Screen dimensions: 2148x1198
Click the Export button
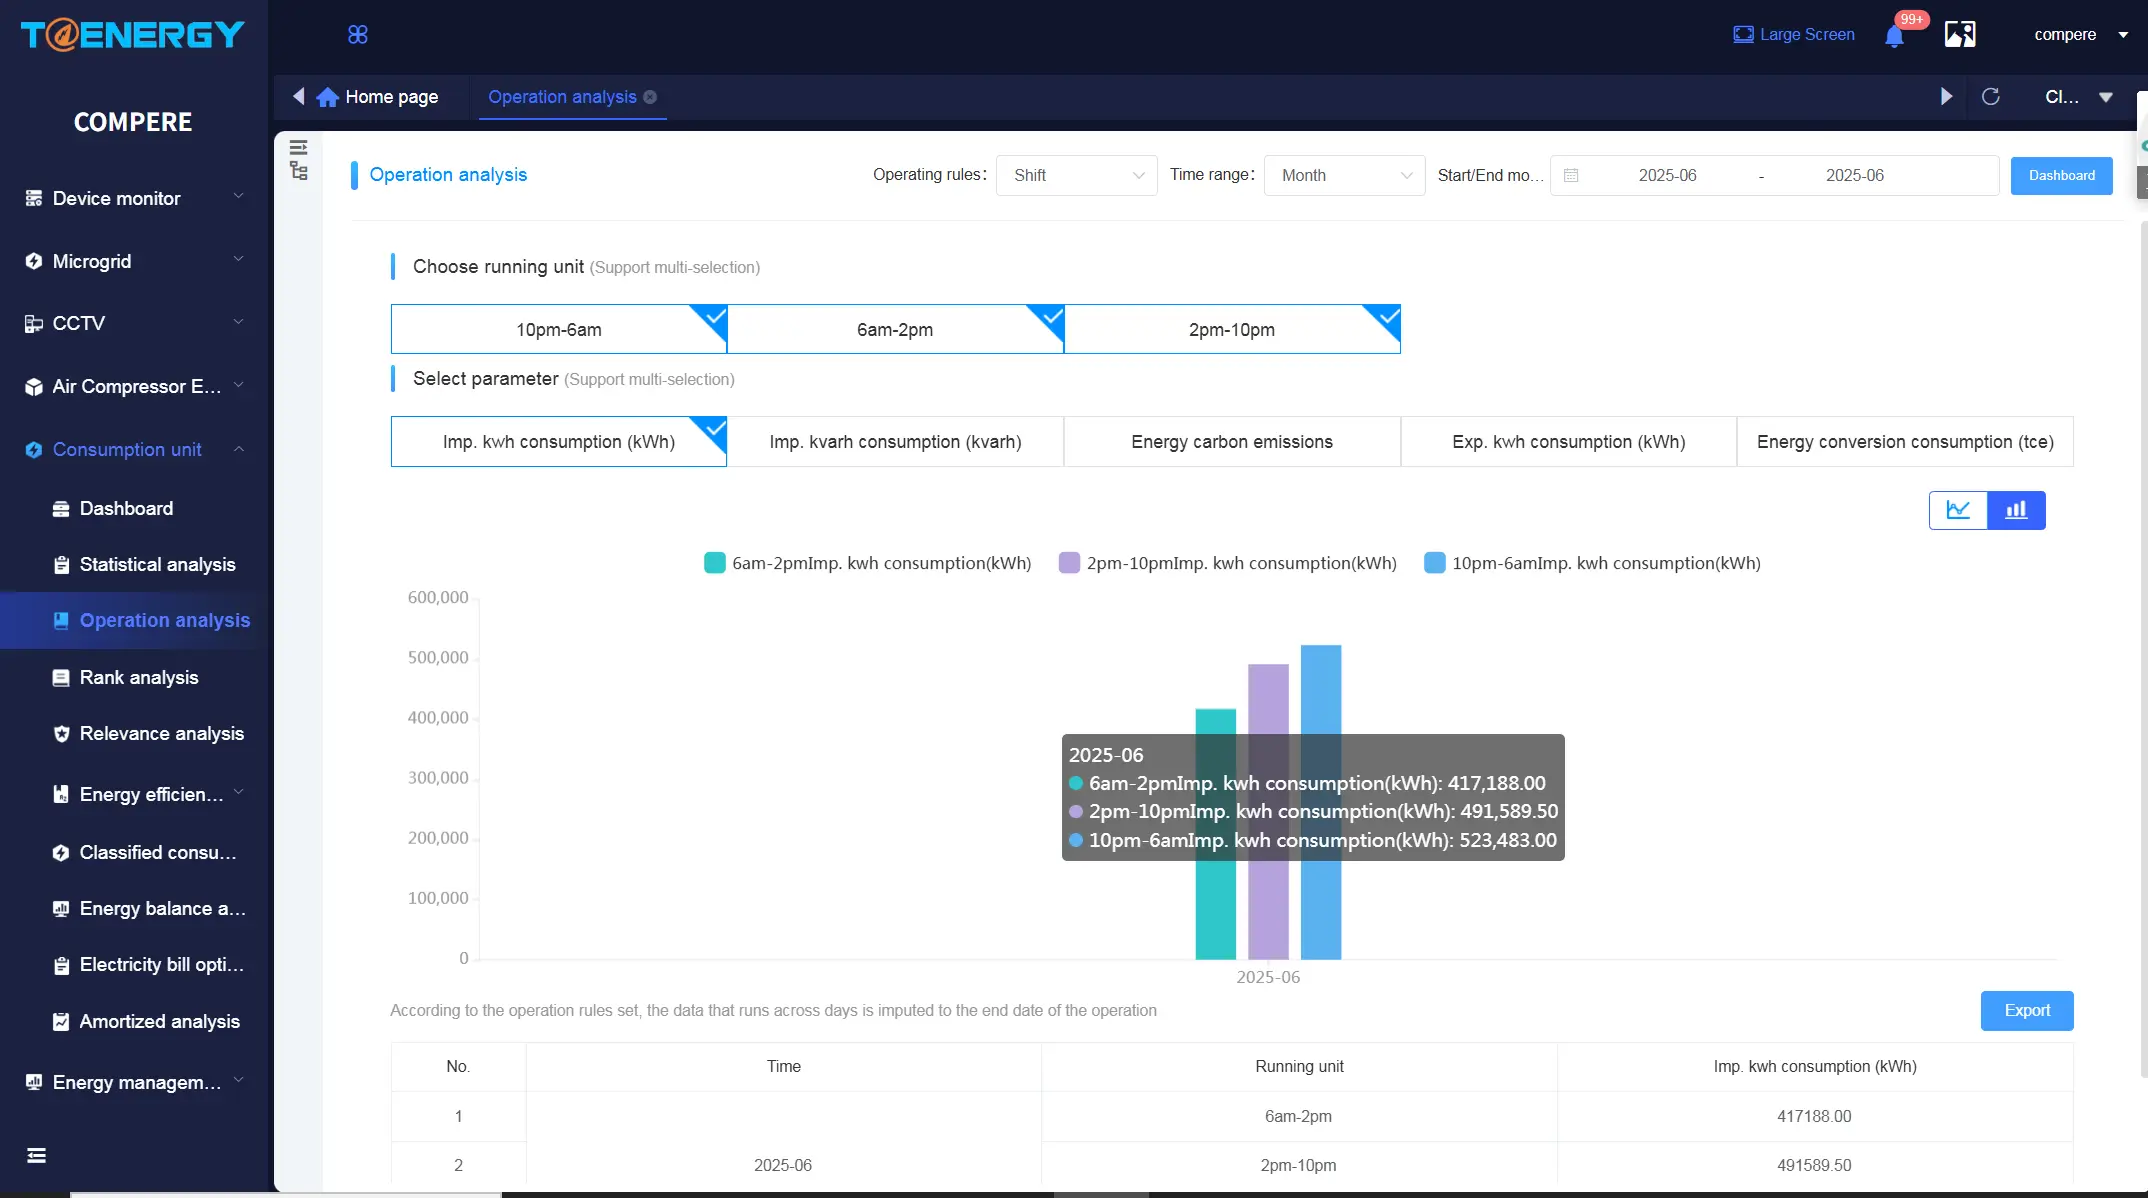[x=2027, y=1011]
